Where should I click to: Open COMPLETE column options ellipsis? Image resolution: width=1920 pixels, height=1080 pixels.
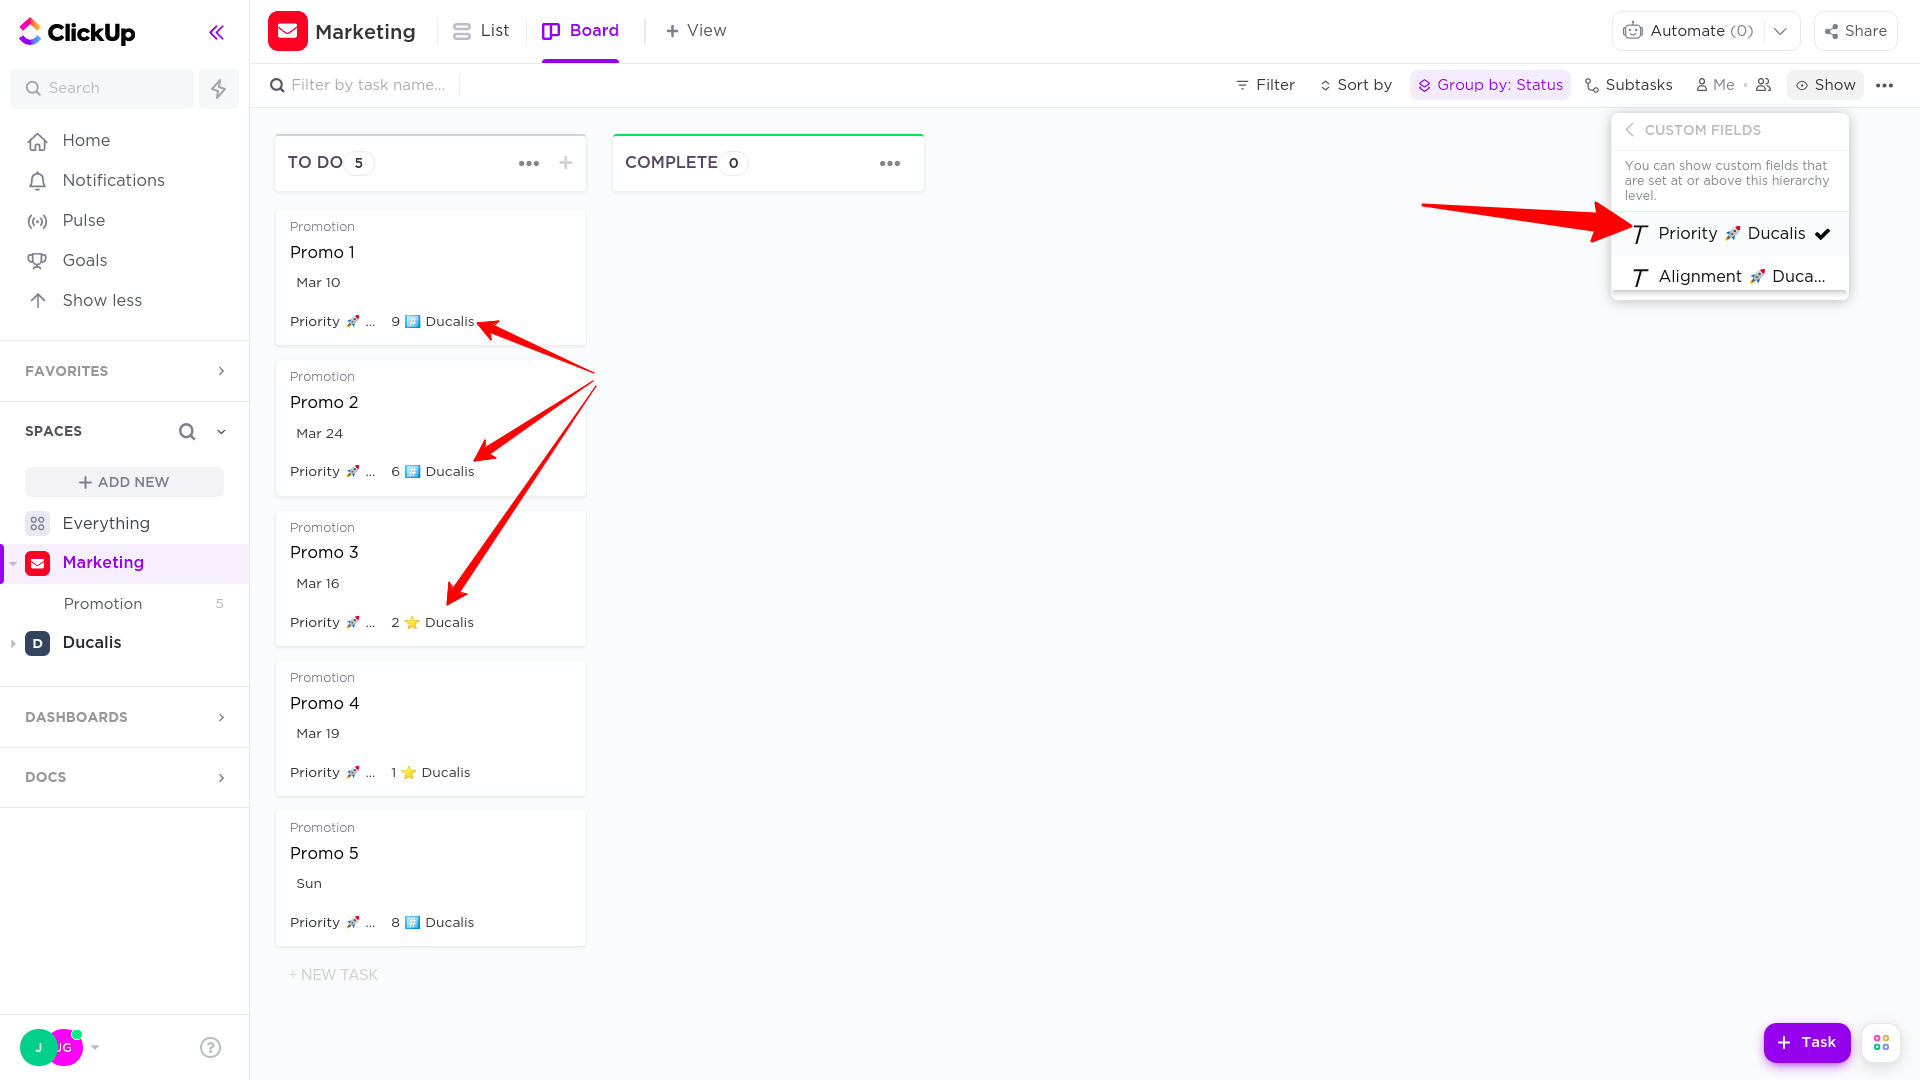click(x=890, y=163)
